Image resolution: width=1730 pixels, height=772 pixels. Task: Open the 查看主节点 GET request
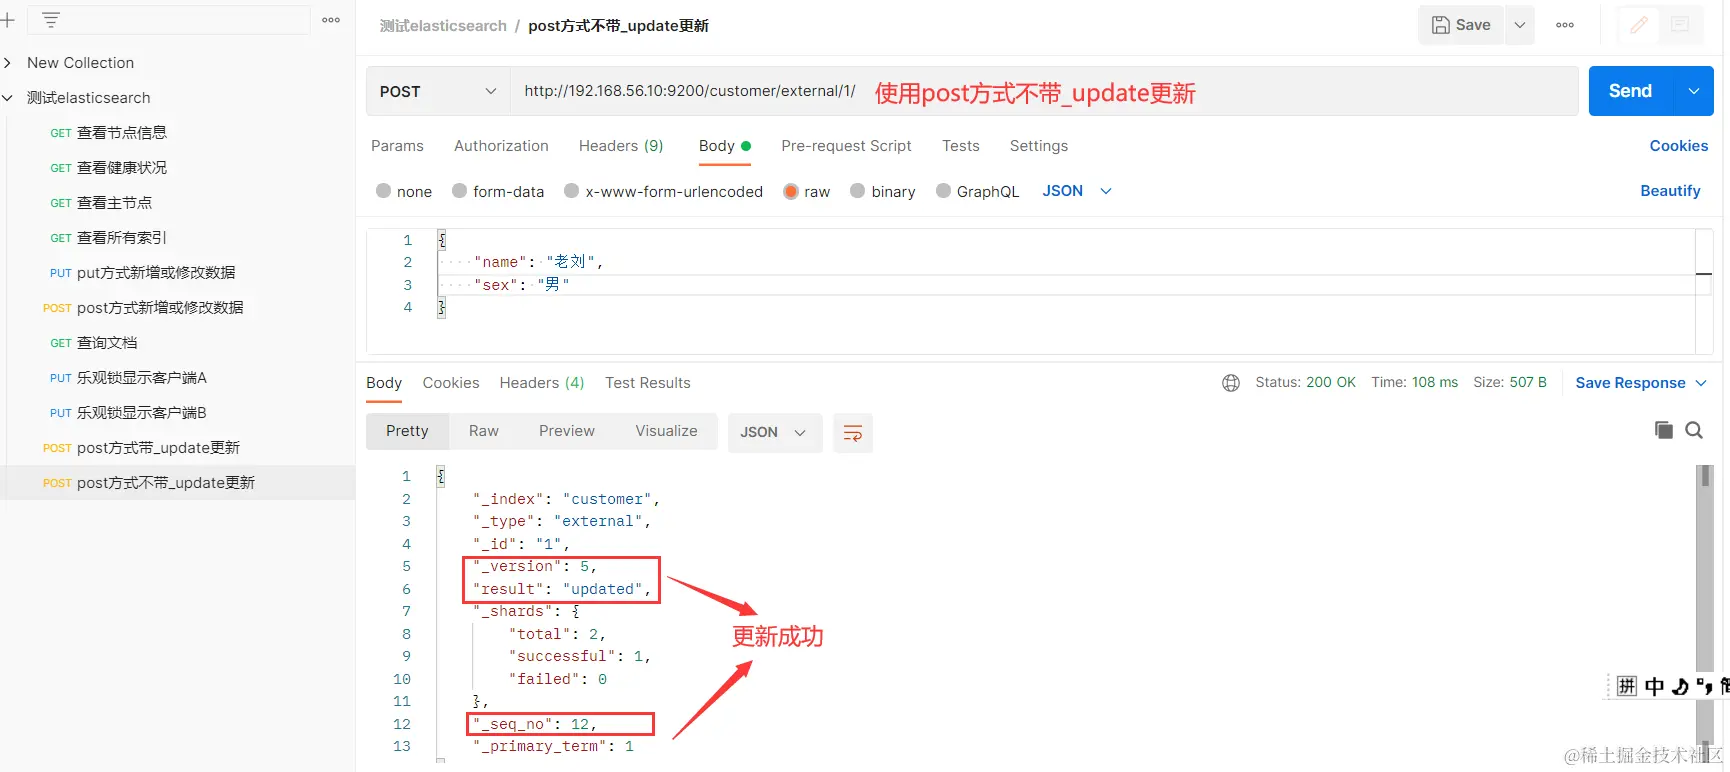pos(114,203)
